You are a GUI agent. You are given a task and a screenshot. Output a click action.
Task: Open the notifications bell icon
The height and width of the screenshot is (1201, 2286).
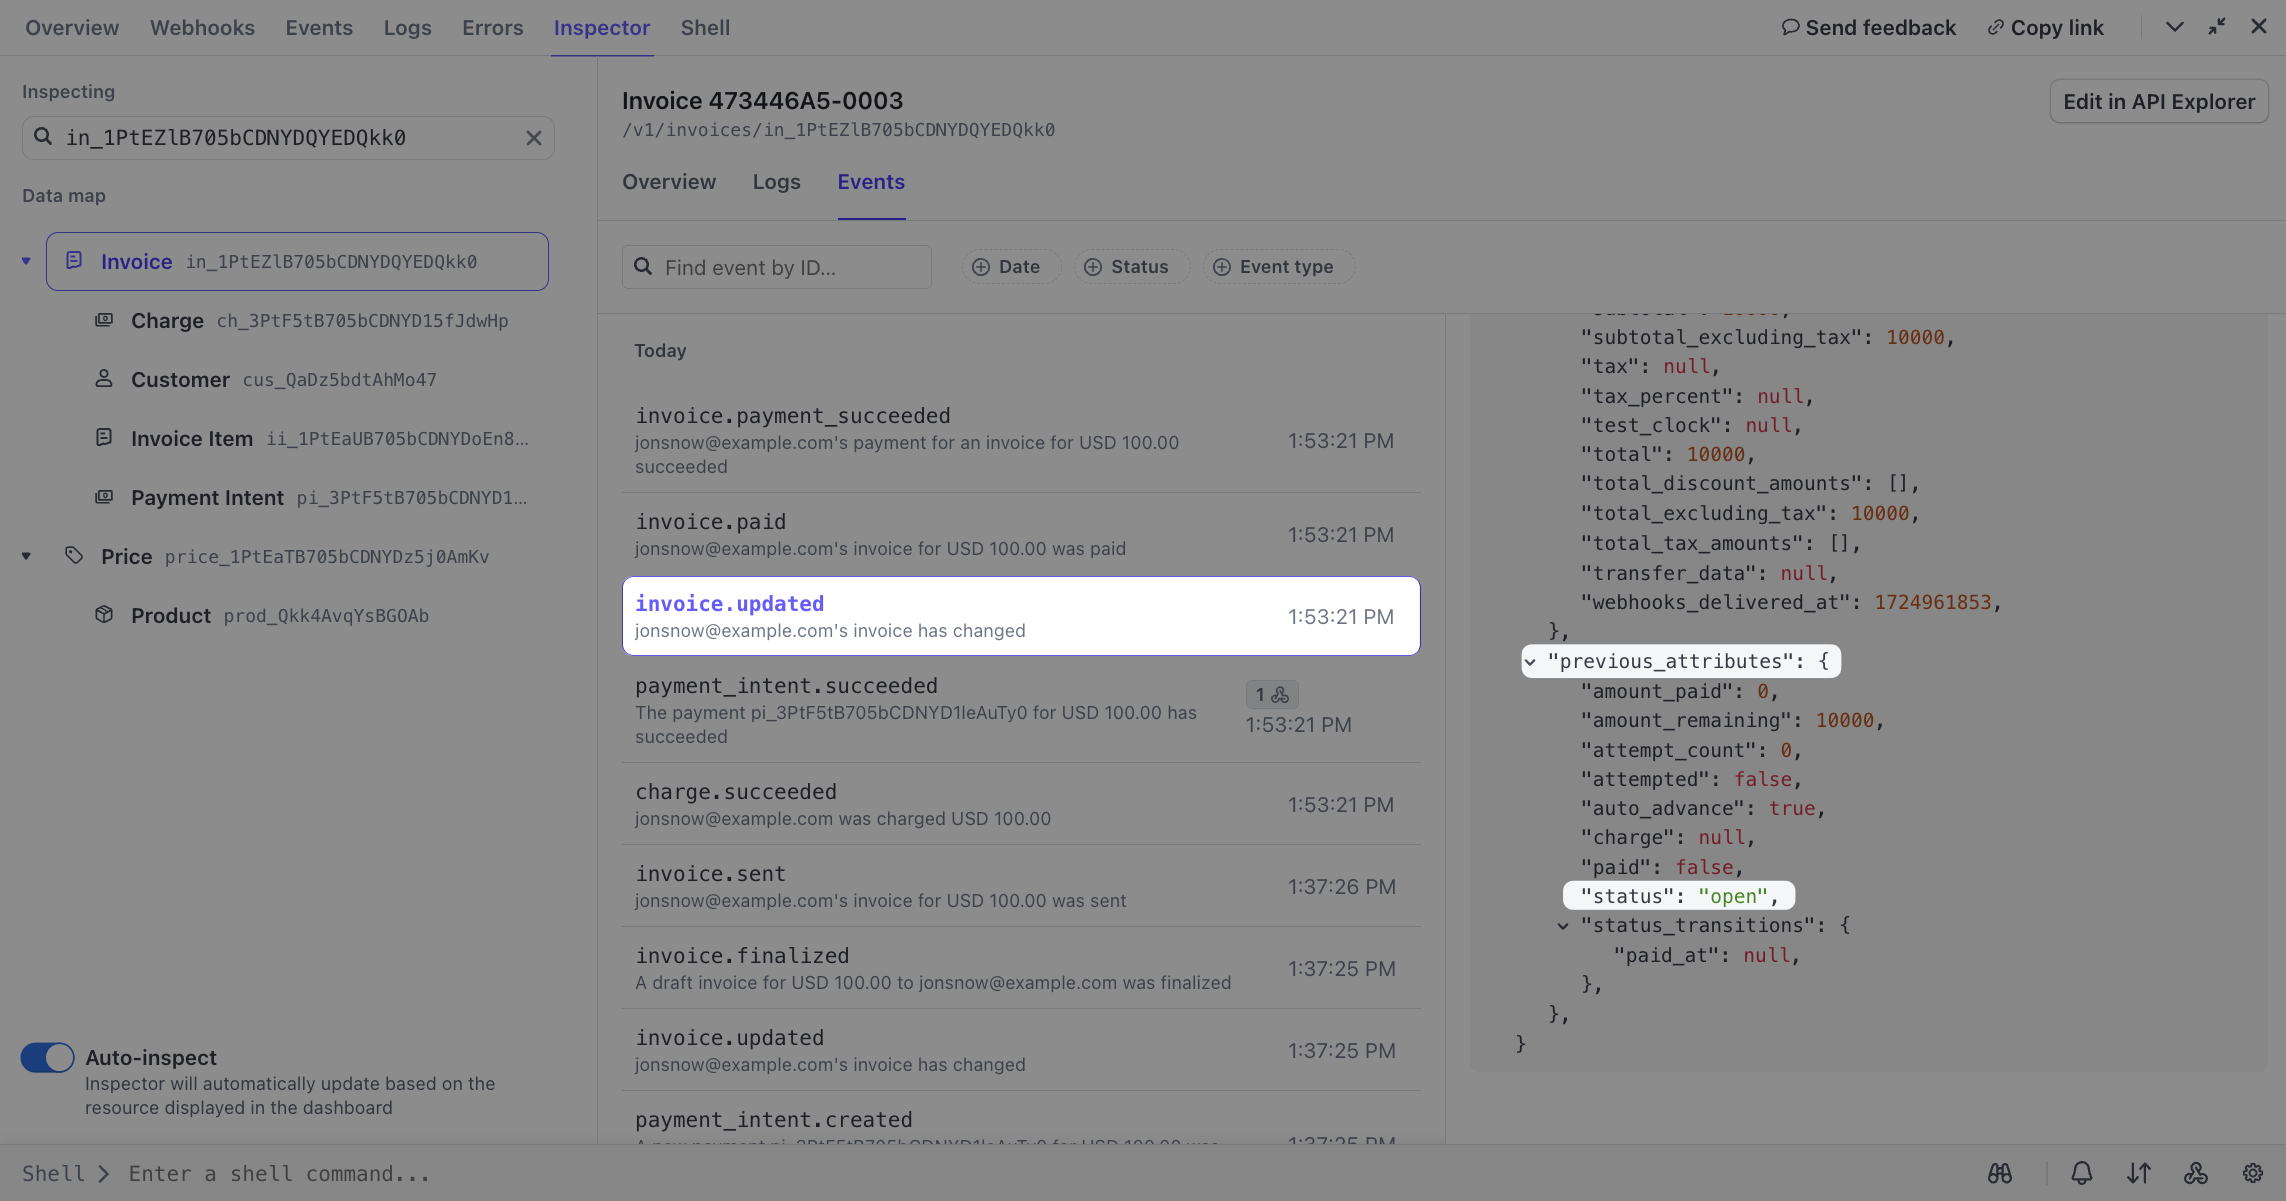click(x=2081, y=1173)
